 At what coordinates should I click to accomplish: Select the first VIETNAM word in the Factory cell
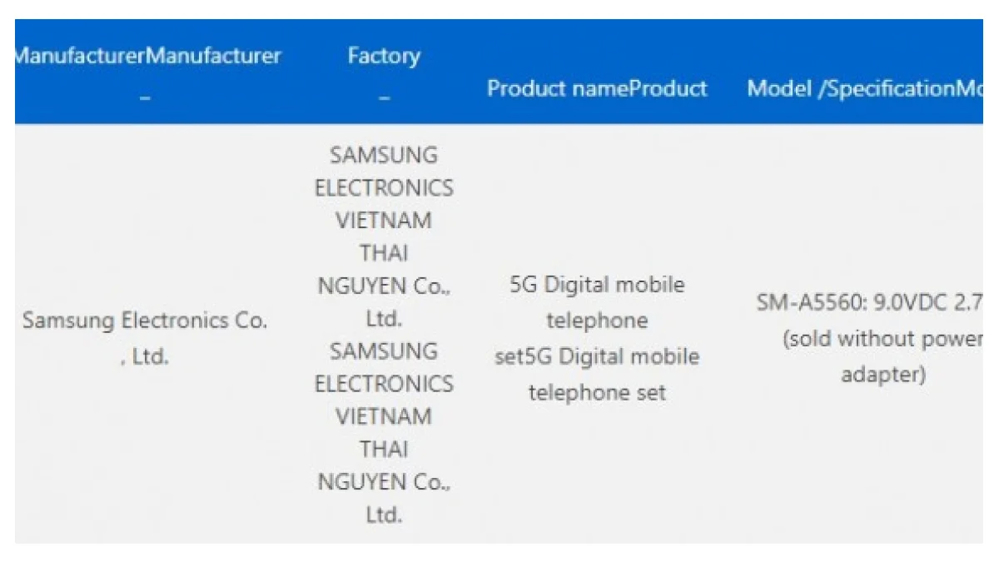coord(384,221)
